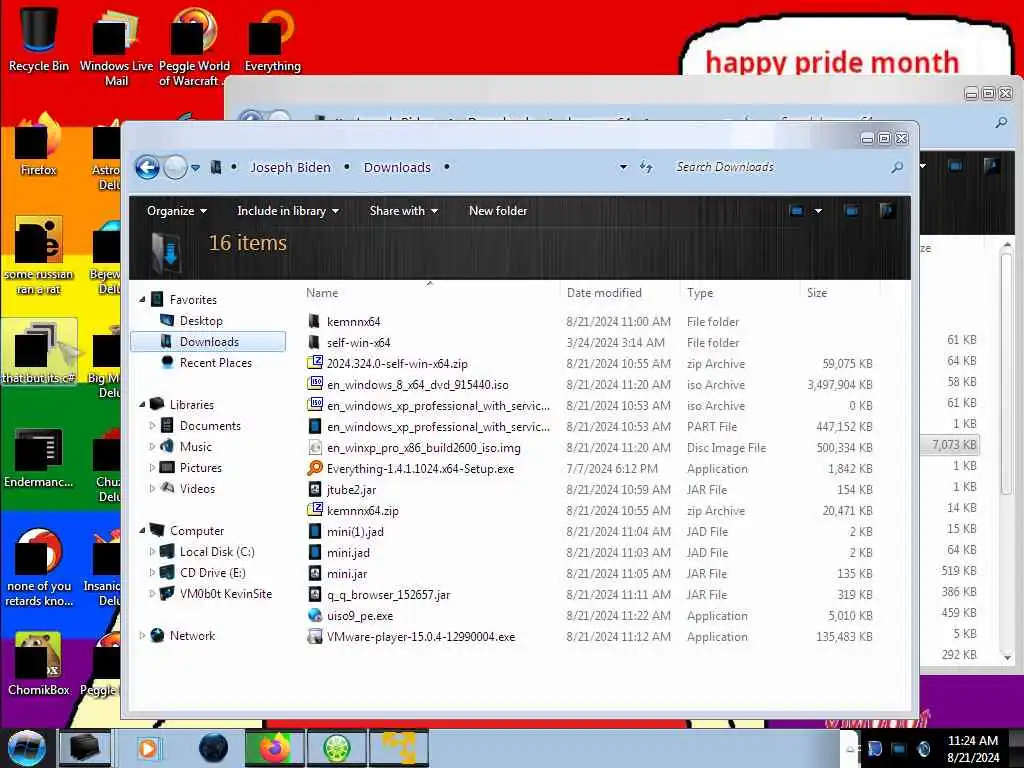This screenshot has height=768, width=1024.
Task: Expand the Pictures library node
Action: (x=152, y=468)
